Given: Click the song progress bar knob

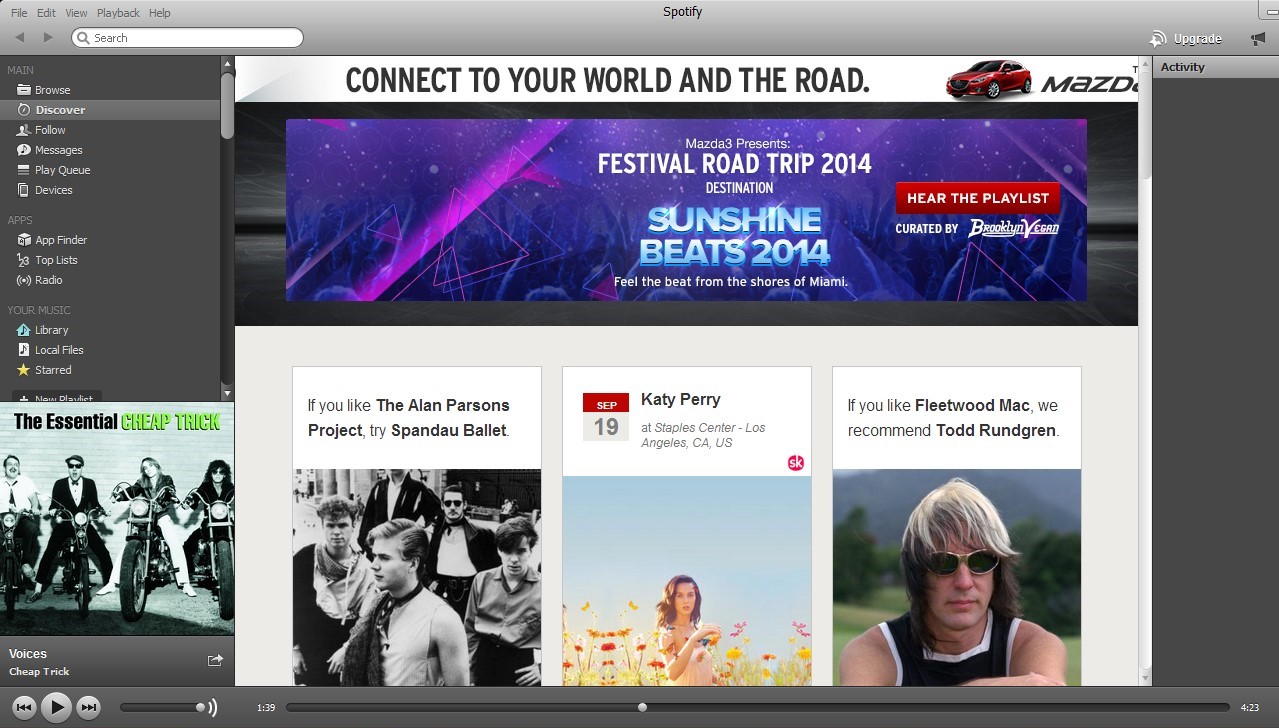Looking at the screenshot, I should coord(642,707).
